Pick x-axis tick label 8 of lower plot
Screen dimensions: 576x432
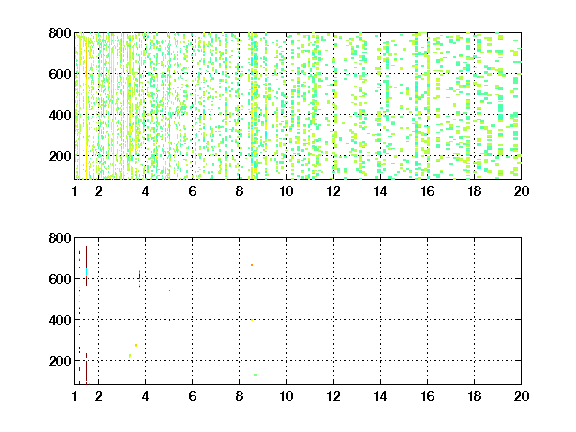tap(240, 396)
